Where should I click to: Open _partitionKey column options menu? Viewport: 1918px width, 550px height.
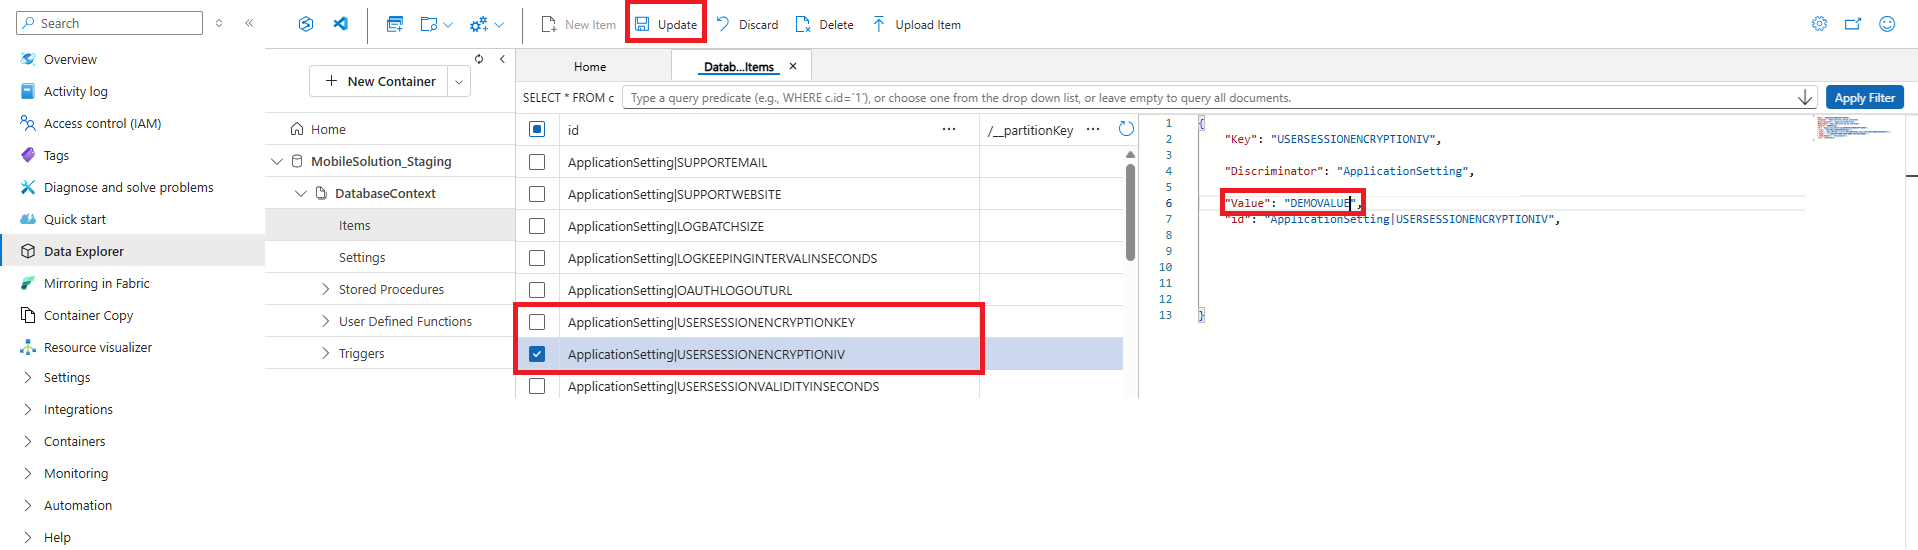pyautogui.click(x=1093, y=129)
